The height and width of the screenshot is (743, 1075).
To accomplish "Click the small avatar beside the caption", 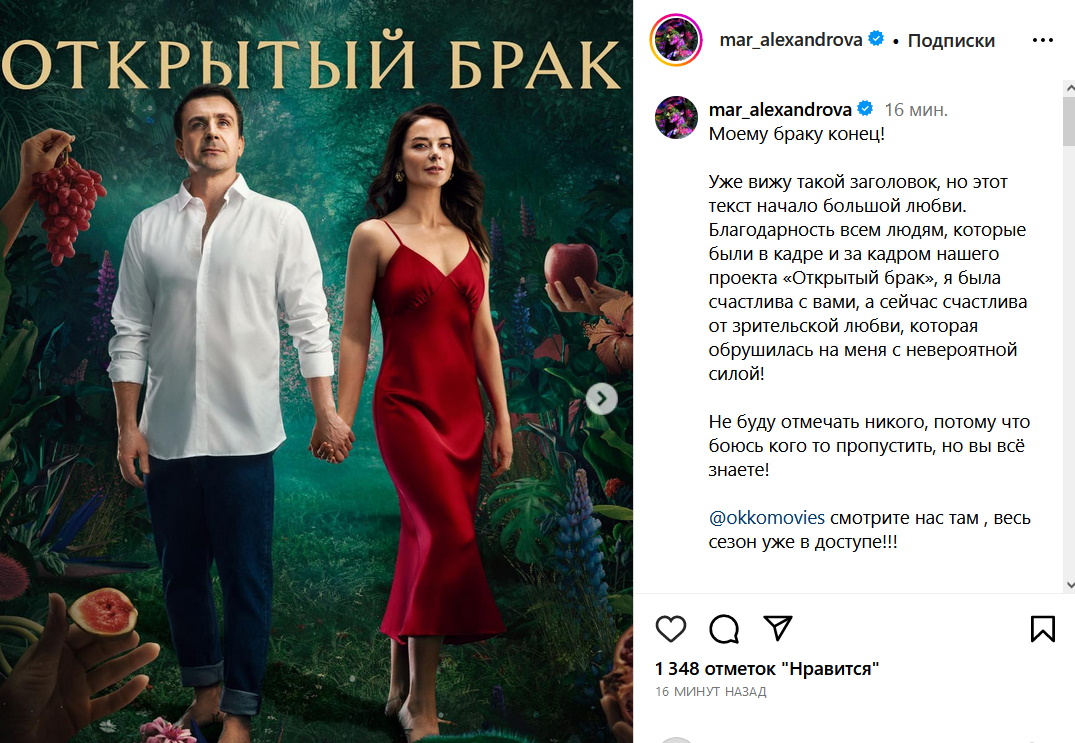I will (676, 118).
